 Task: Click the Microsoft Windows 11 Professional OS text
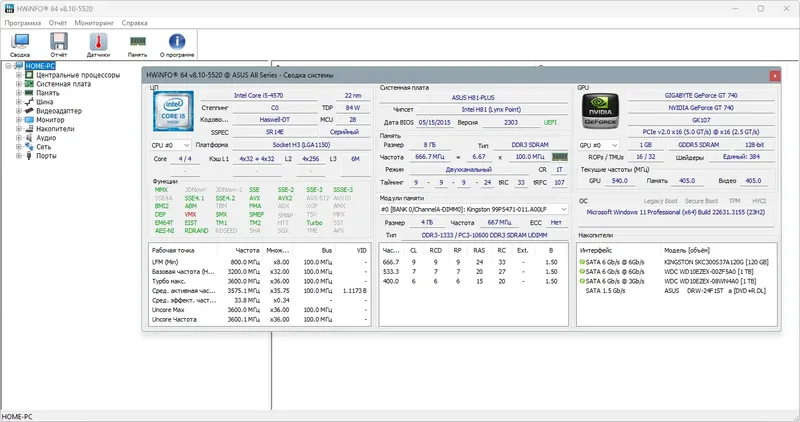point(676,212)
